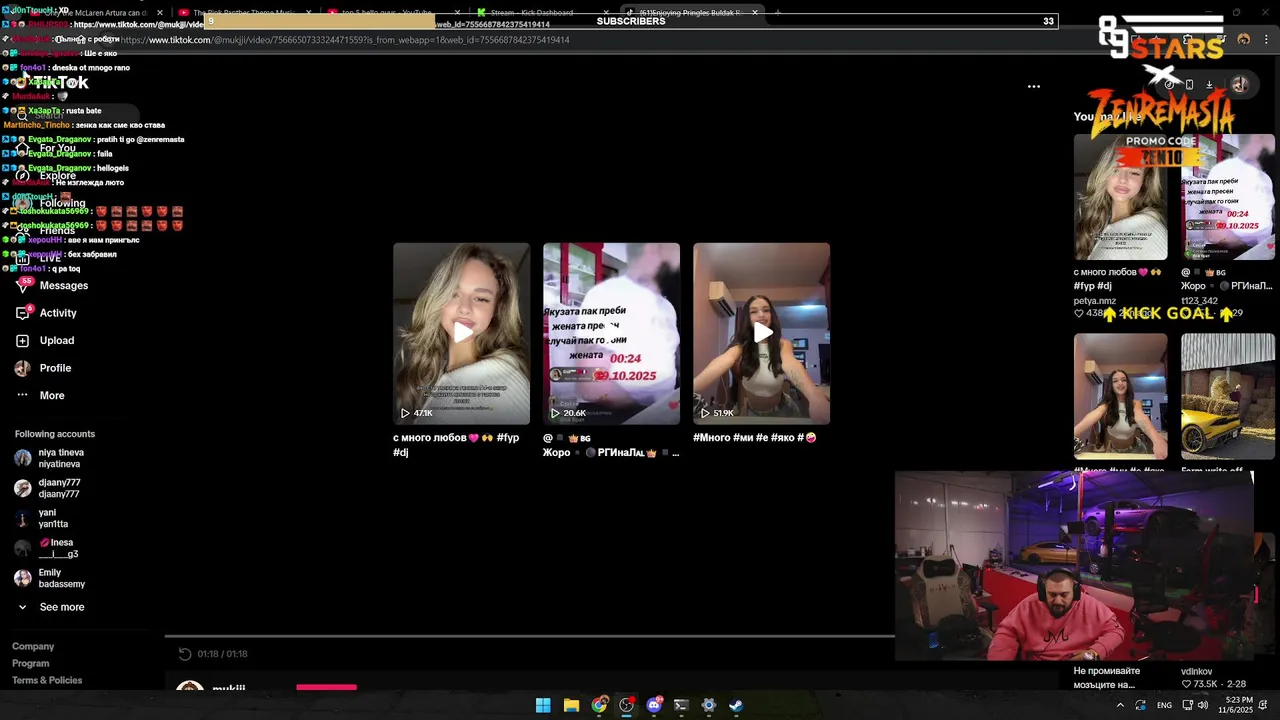Open the Activity notifications icon
1280x720 pixels.
(22, 313)
